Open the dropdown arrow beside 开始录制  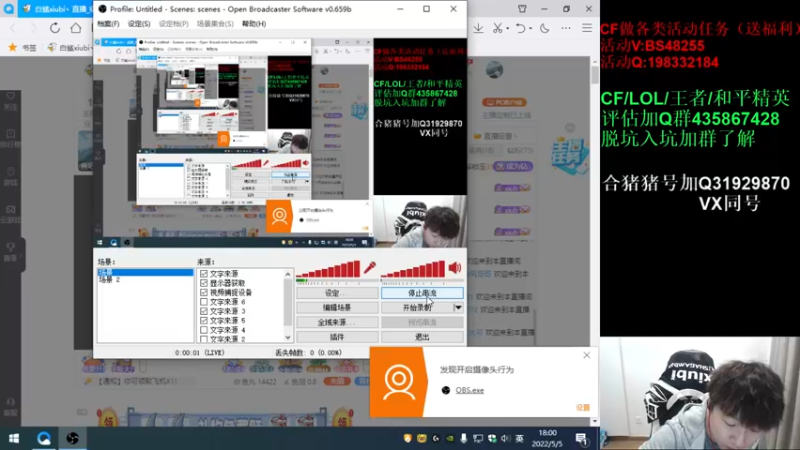point(458,308)
